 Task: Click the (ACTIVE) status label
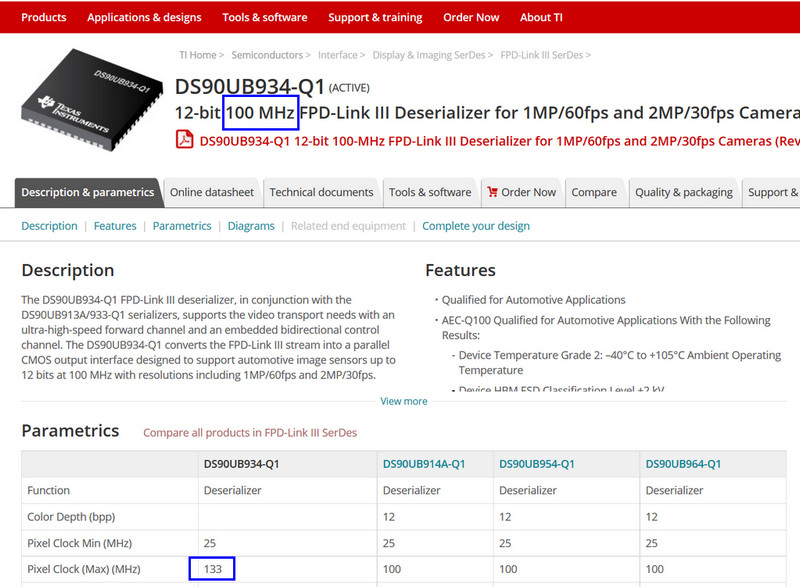(349, 88)
